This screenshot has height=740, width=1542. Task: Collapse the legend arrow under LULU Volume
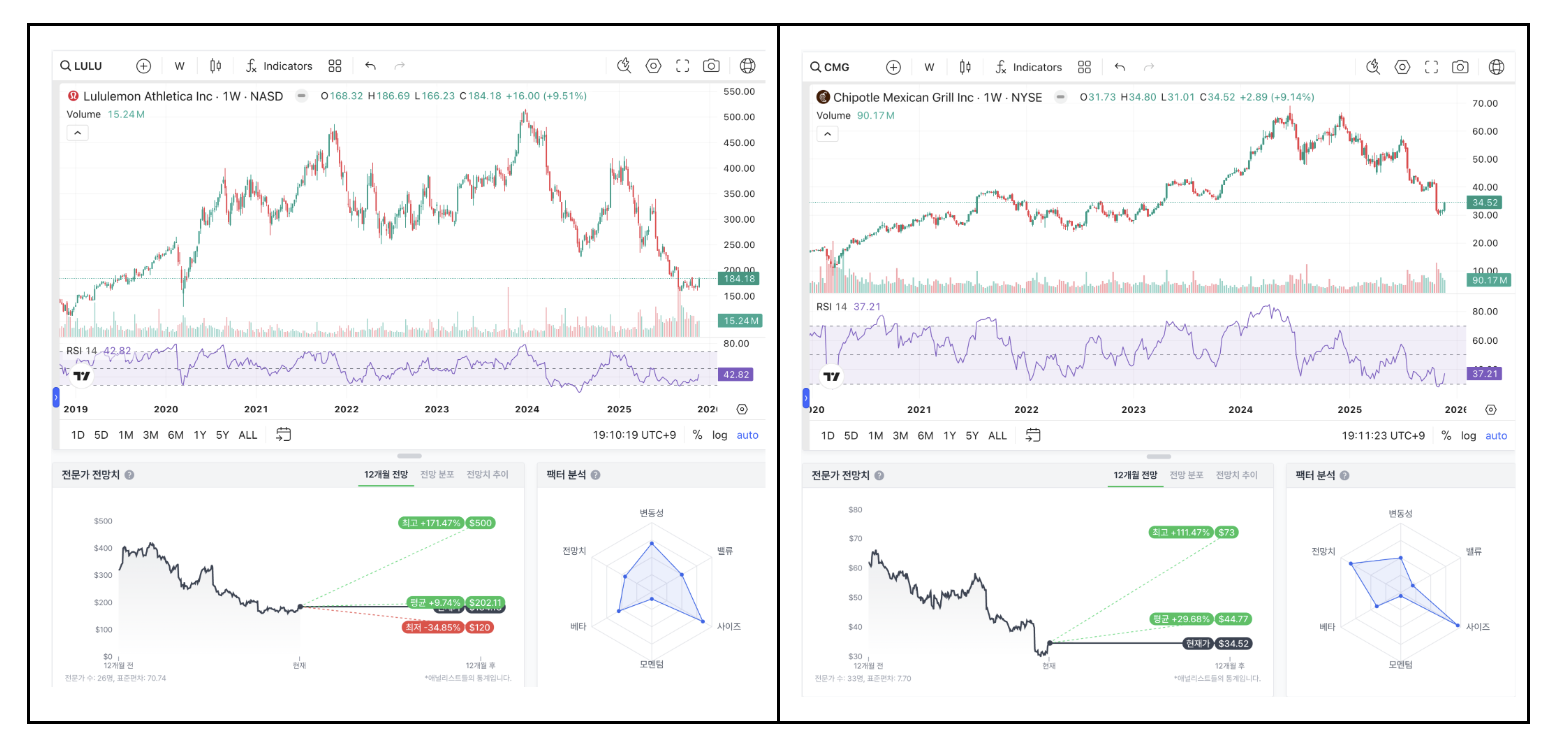78,133
